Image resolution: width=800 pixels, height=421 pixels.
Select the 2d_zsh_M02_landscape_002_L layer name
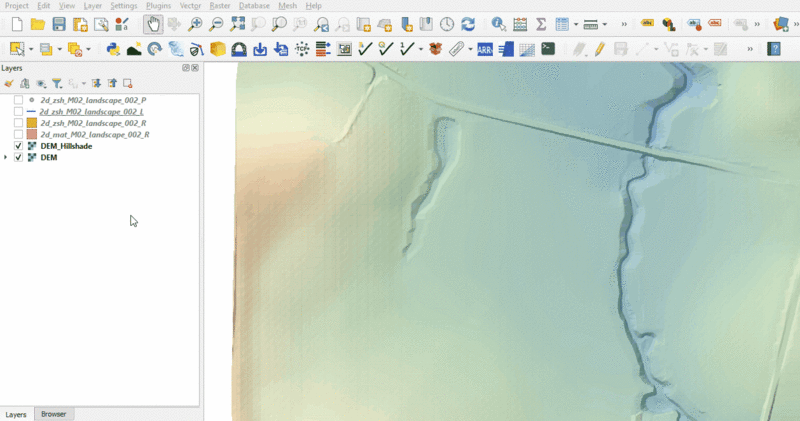tap(92, 112)
